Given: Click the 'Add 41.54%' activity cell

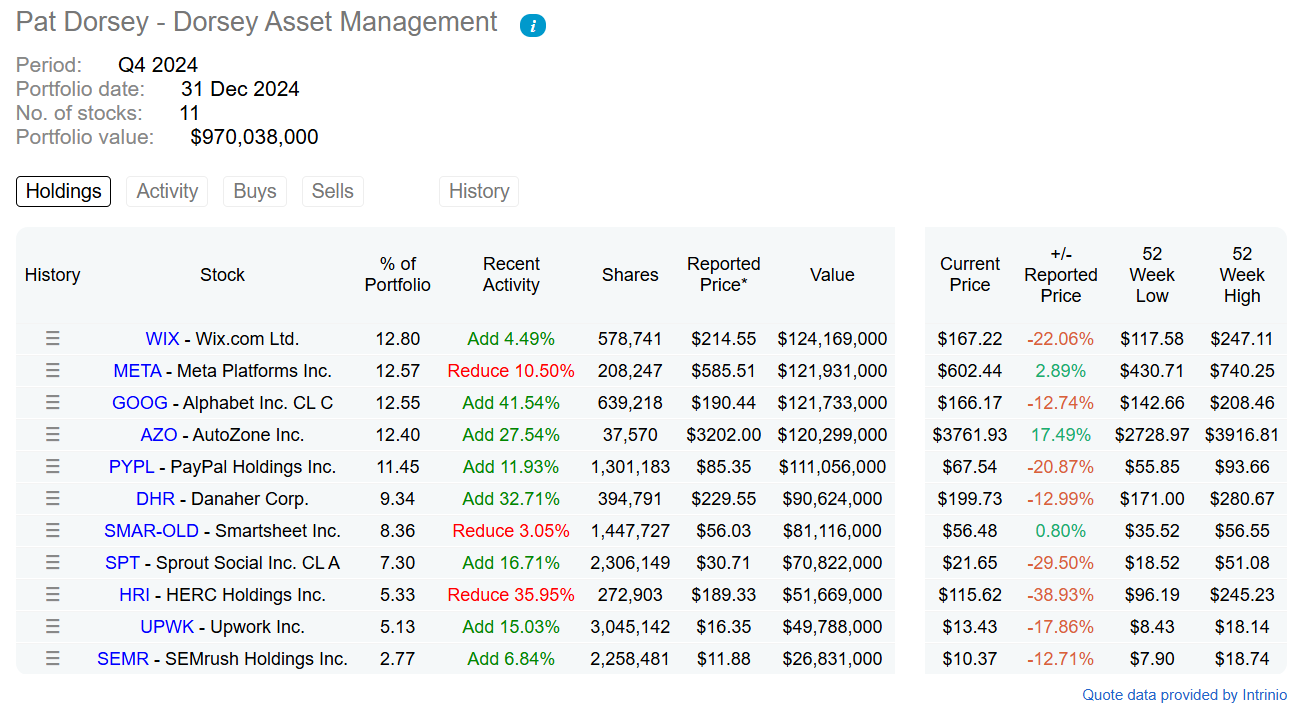Looking at the screenshot, I should tap(511, 403).
